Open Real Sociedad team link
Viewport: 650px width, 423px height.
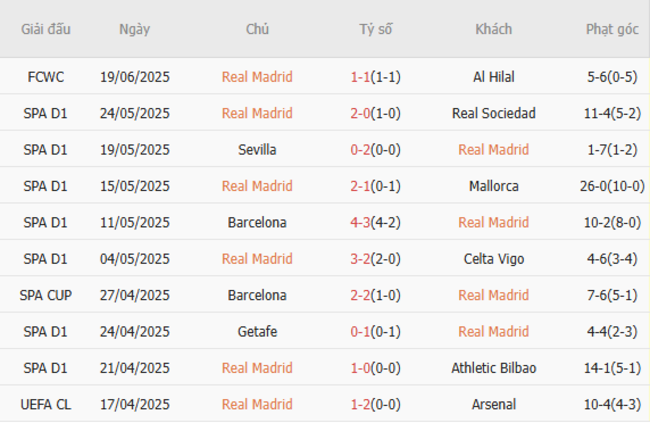(x=493, y=113)
